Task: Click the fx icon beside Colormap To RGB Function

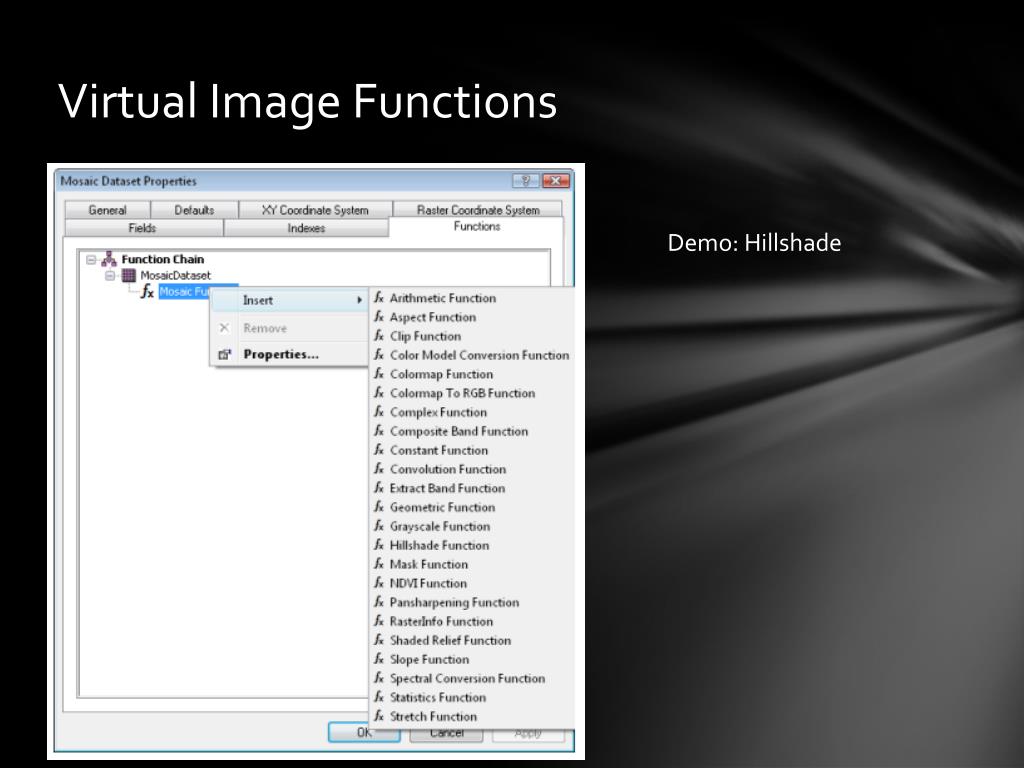Action: (x=379, y=392)
